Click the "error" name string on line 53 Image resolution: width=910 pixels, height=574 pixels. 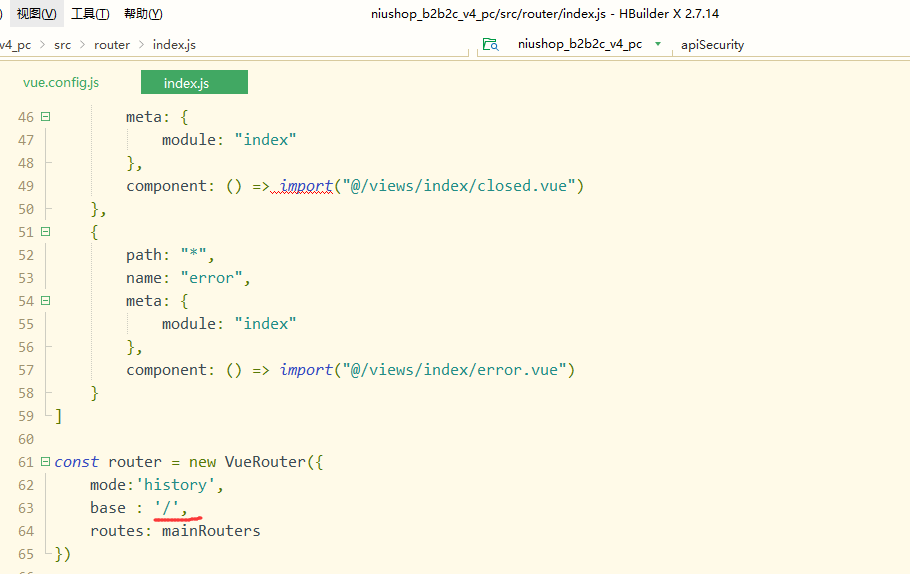(211, 278)
